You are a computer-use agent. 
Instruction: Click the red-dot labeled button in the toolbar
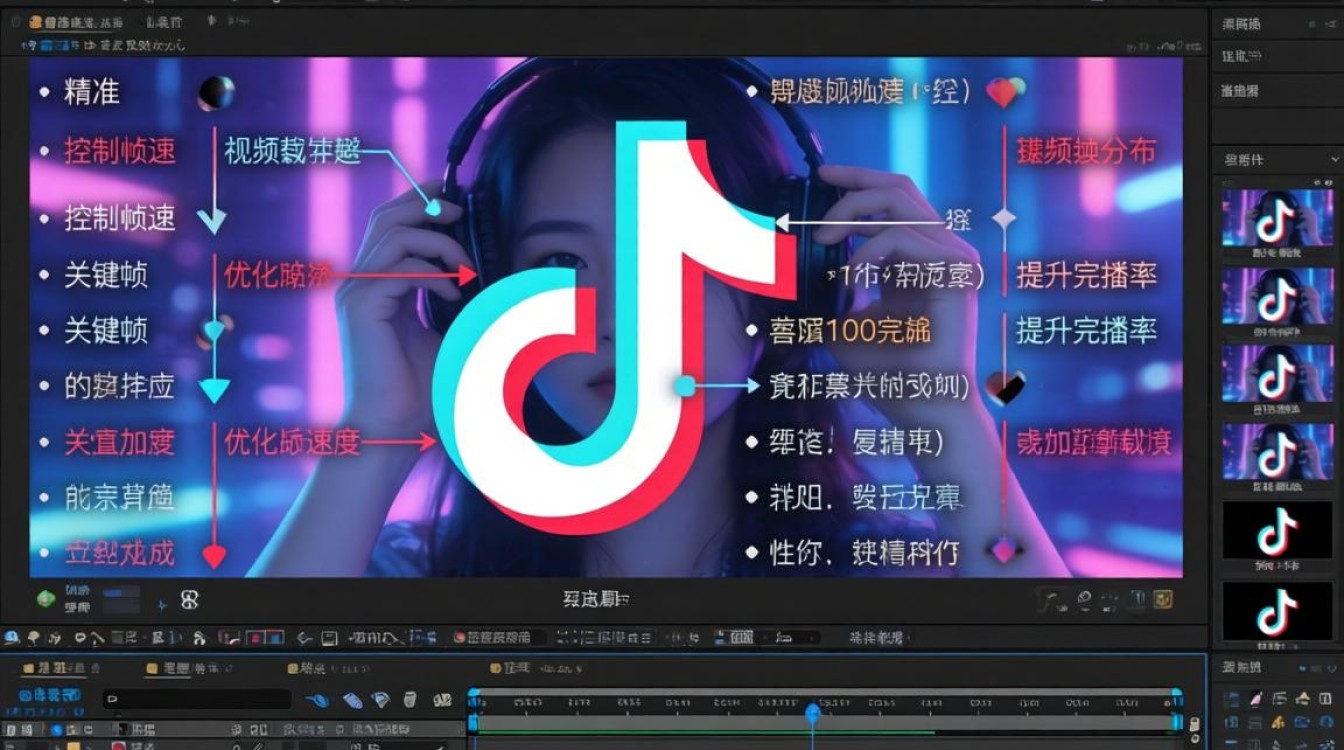pos(499,637)
